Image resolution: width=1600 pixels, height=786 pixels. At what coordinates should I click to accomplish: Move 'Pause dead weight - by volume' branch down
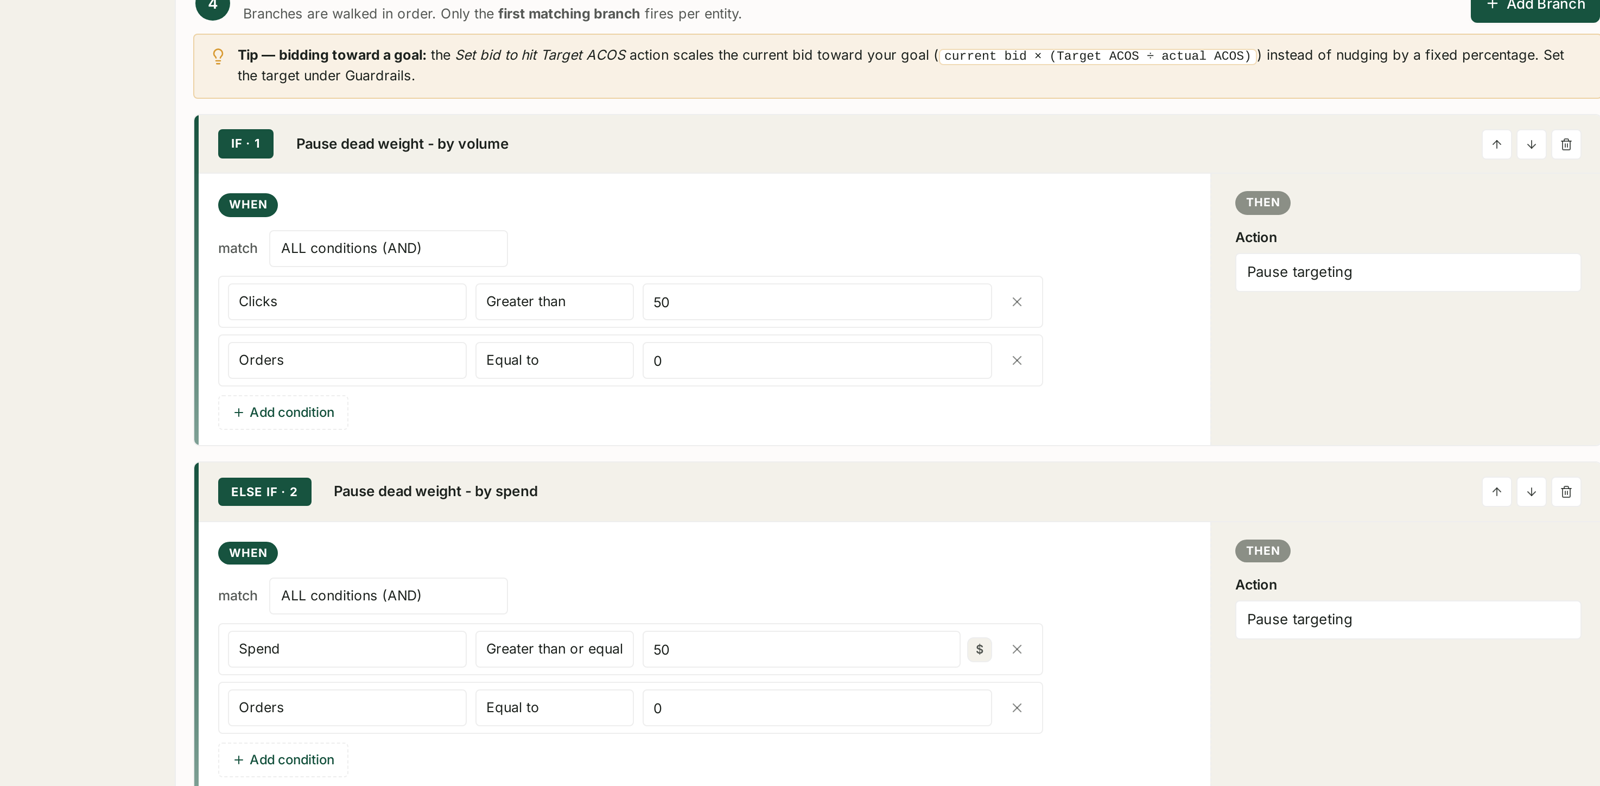point(1531,144)
